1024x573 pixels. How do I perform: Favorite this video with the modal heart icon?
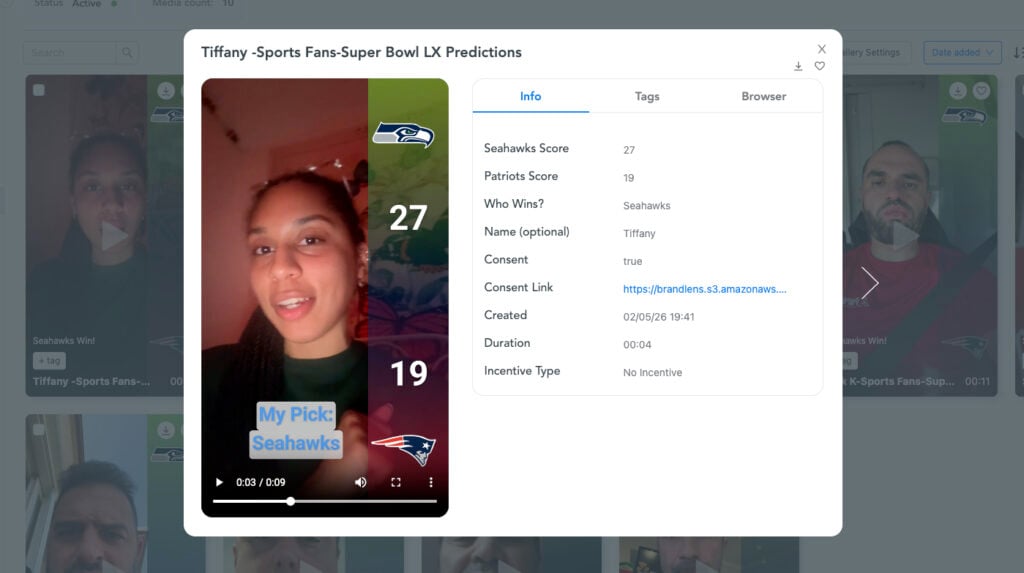click(x=820, y=67)
